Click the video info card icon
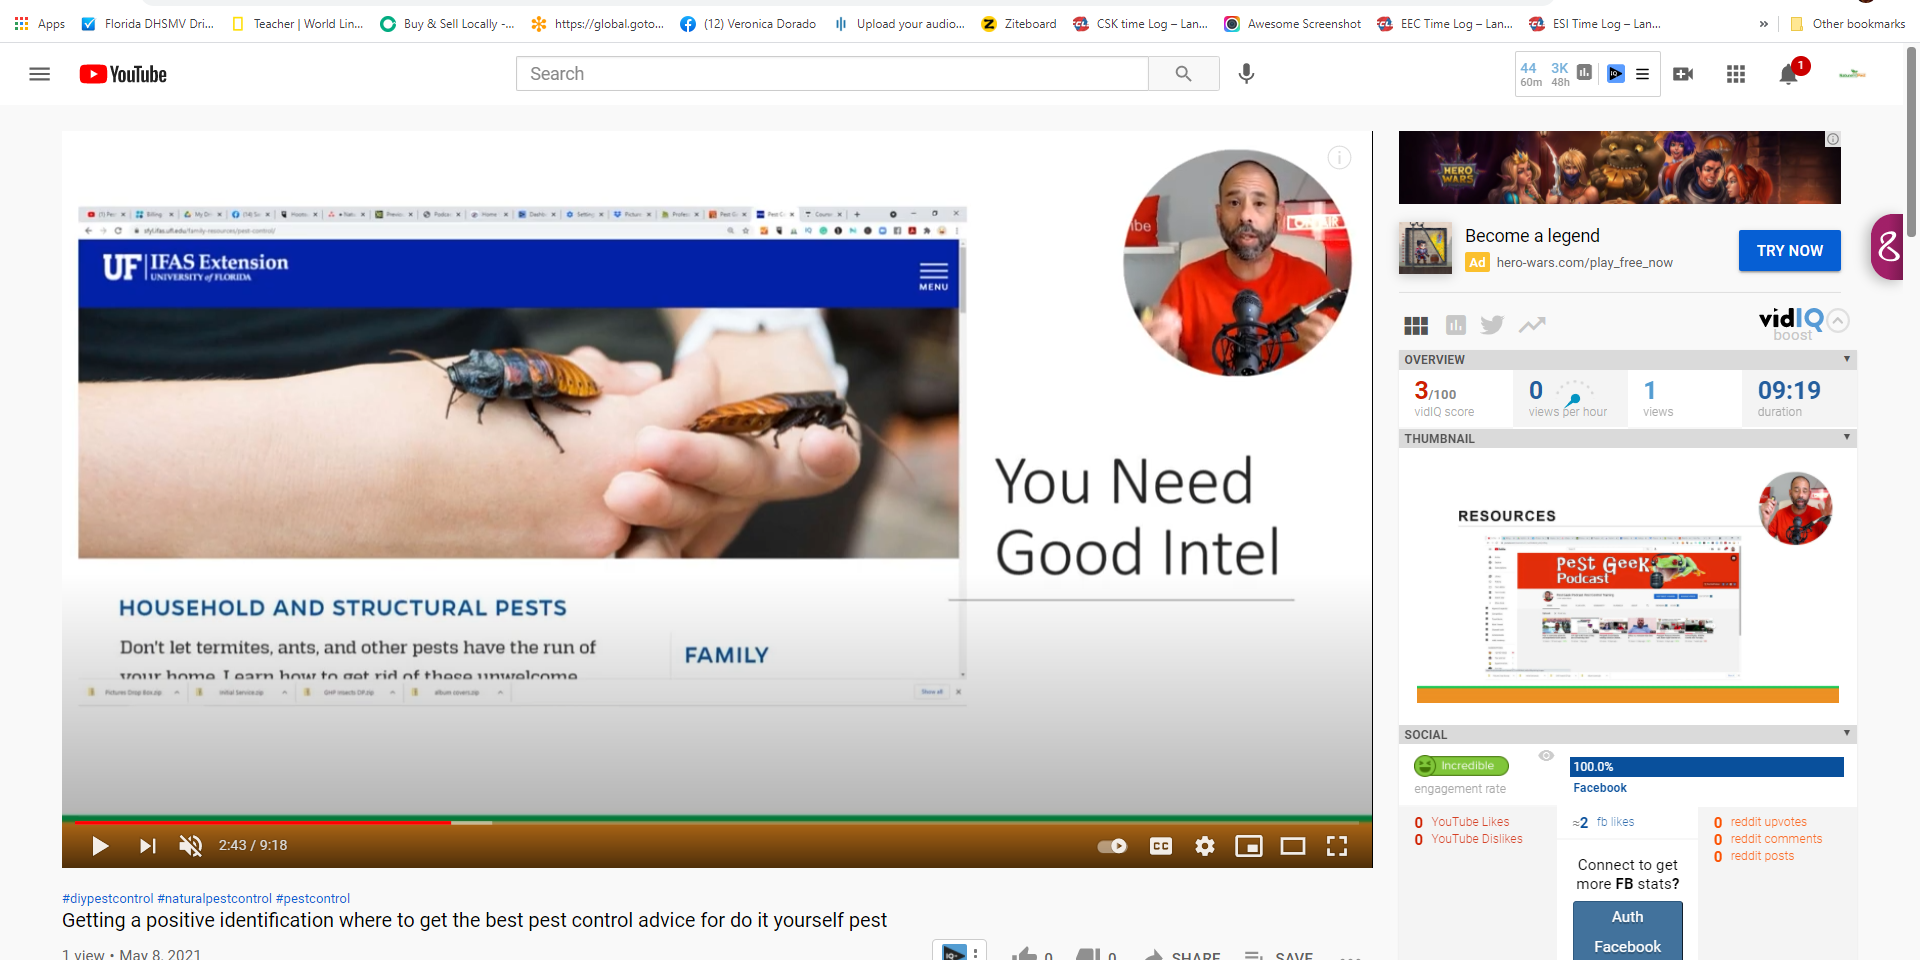The image size is (1920, 960). [1339, 158]
